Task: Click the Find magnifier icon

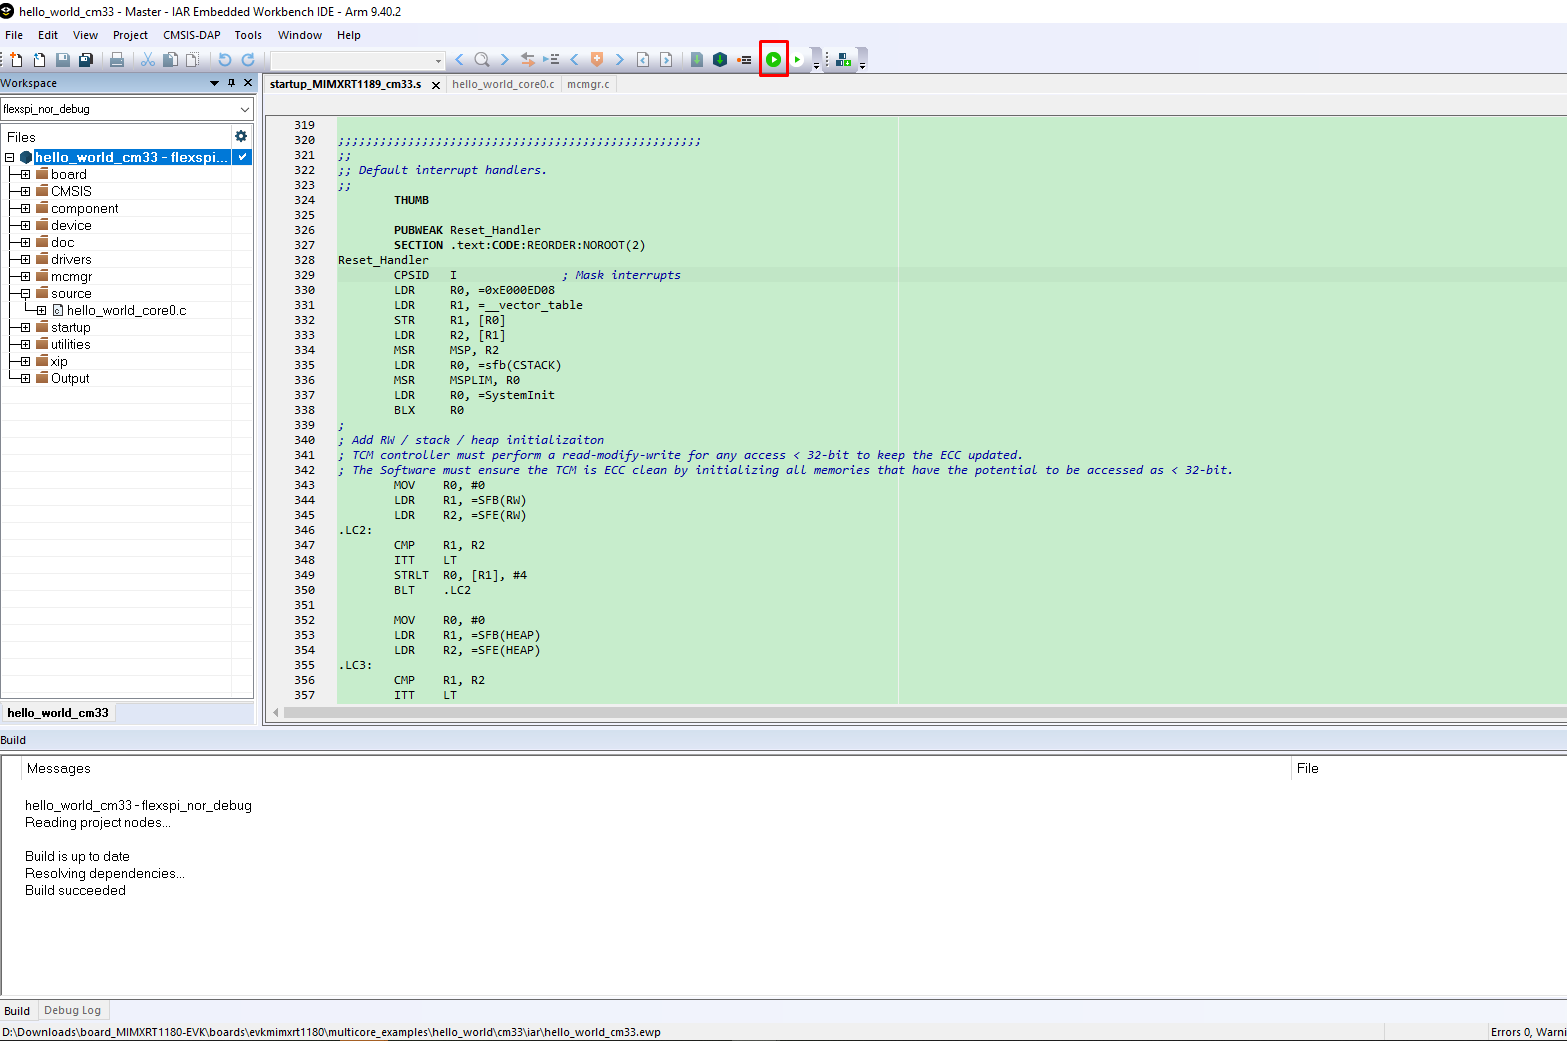Action: click(x=482, y=60)
